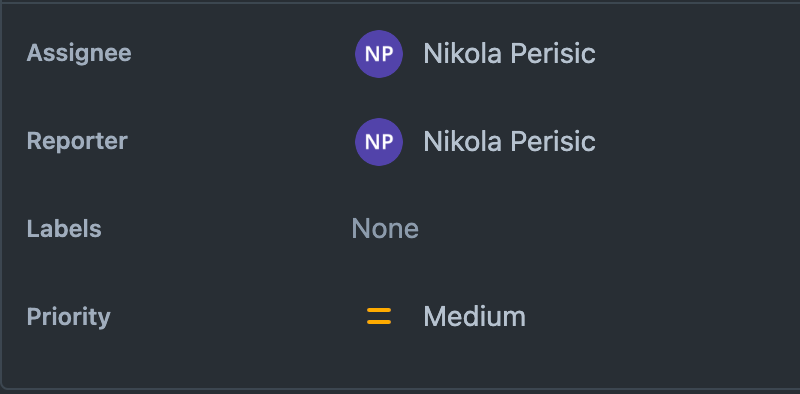Click the details panel bottom border

[400, 389]
